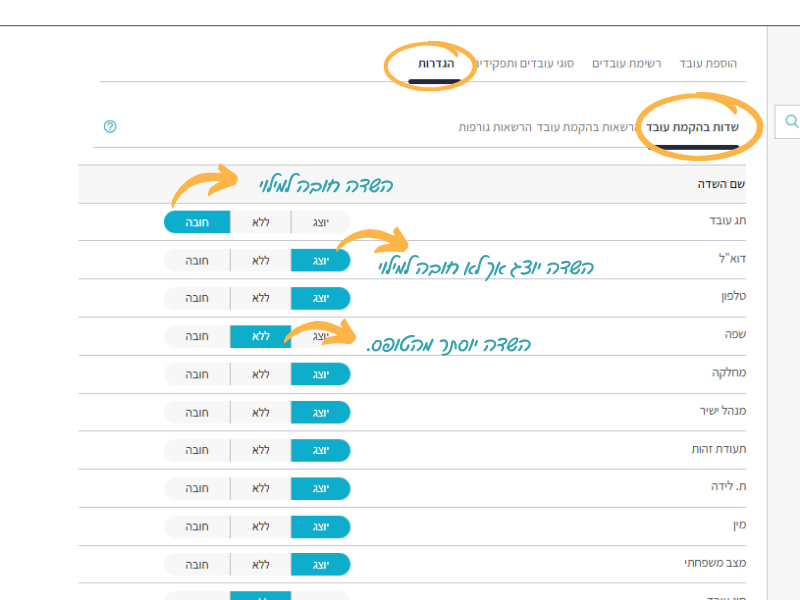The height and width of the screenshot is (600, 800).
Task: Set תג עובד field to יוצג
Action: coord(320,222)
